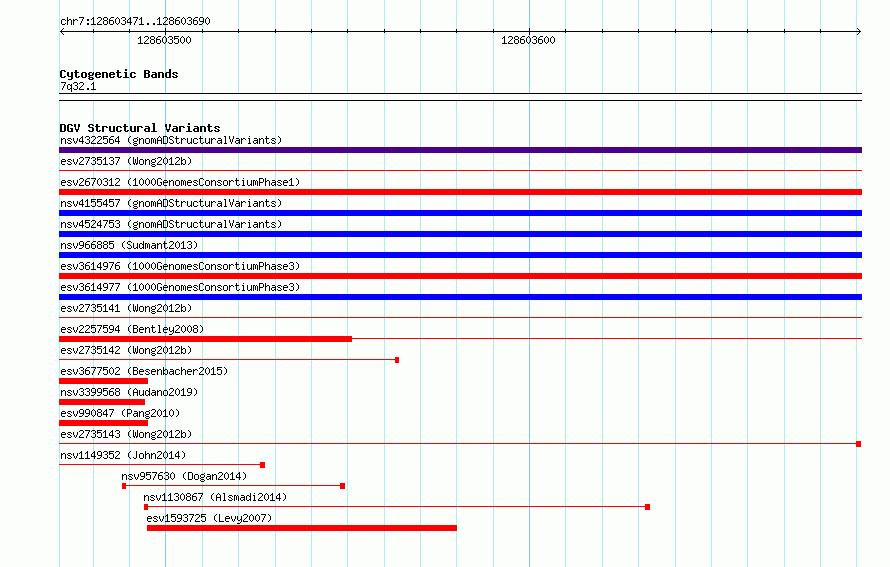
Task: Click the DGV Structural Variants track title
Action: tap(140, 128)
